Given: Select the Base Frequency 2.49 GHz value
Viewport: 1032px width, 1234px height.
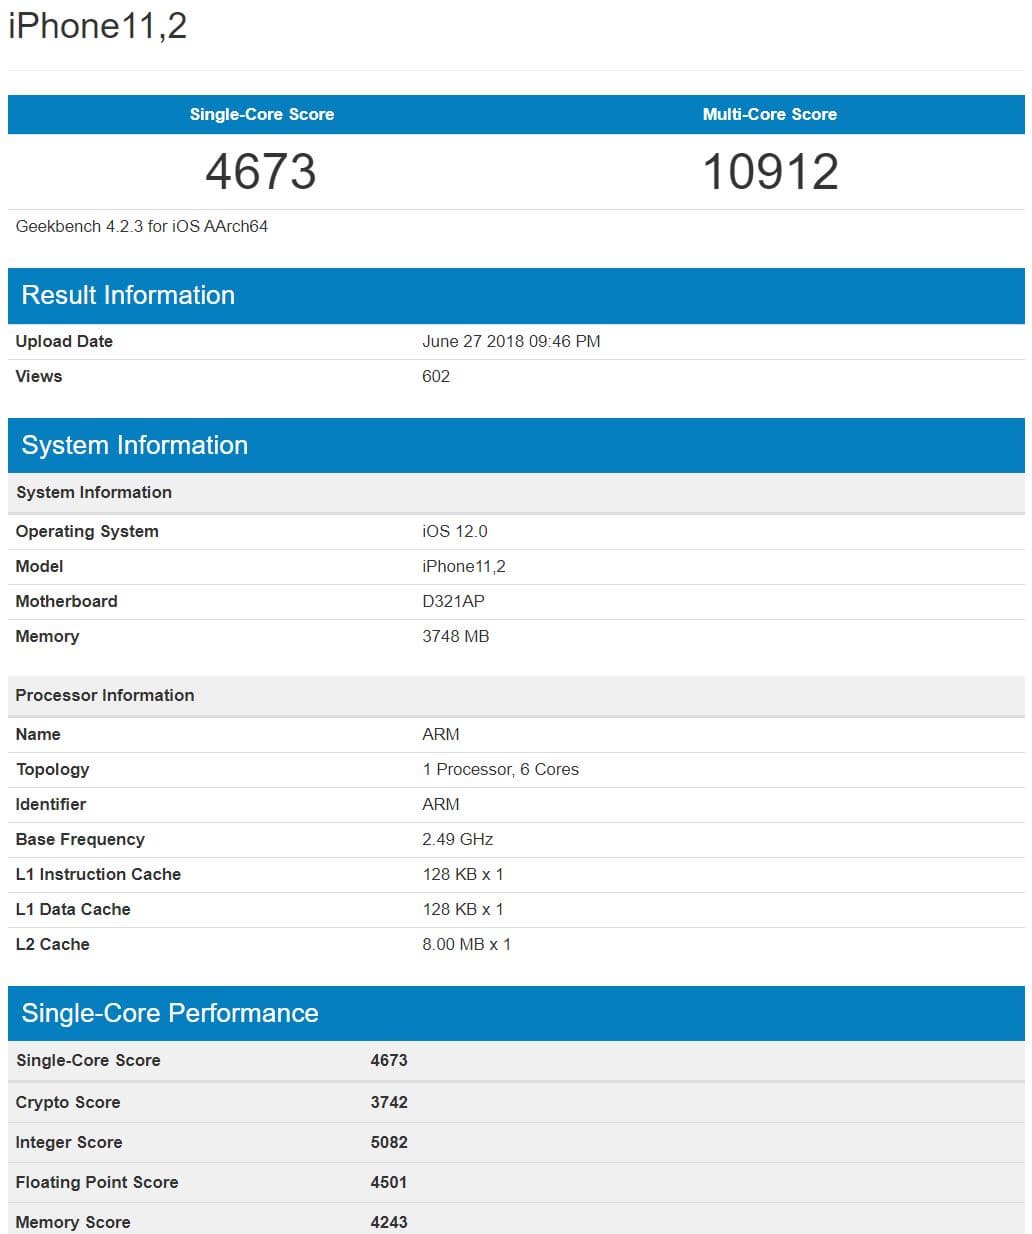Looking at the screenshot, I should [458, 839].
